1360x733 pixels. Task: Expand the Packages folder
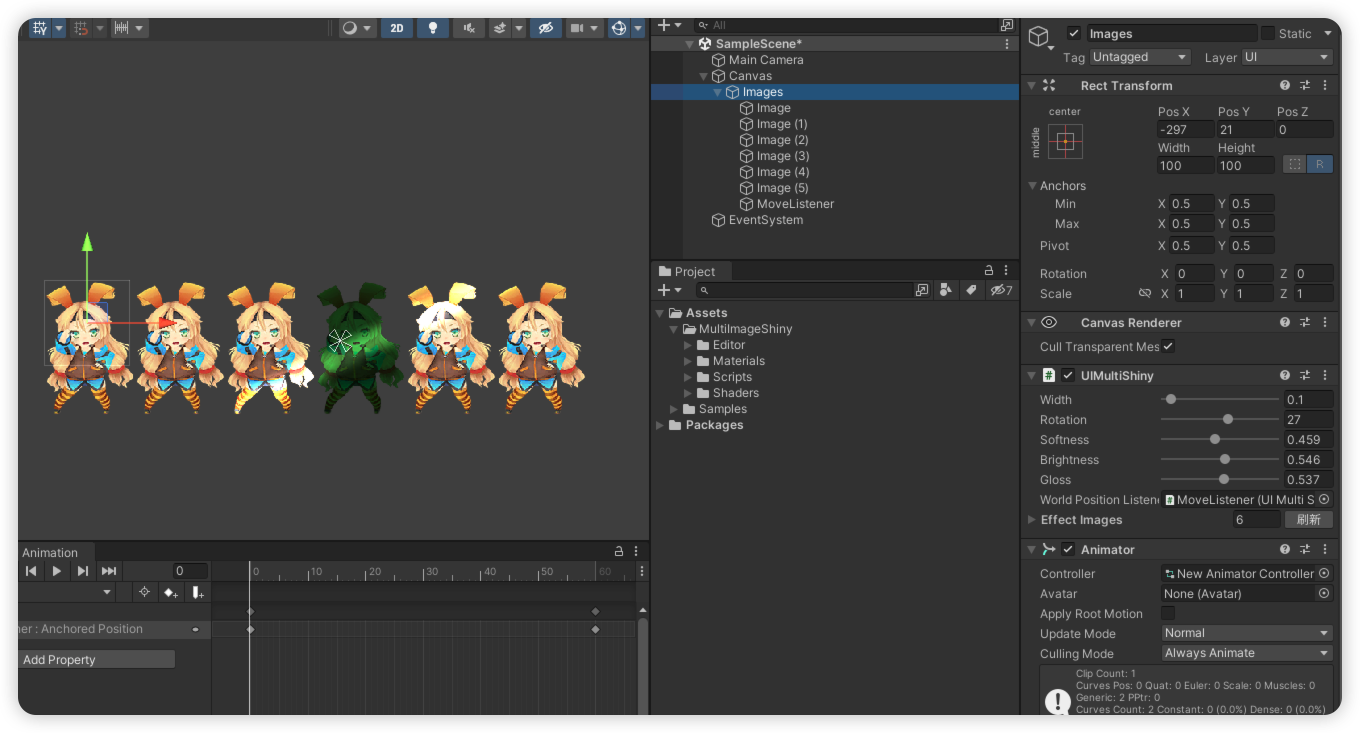pos(660,425)
